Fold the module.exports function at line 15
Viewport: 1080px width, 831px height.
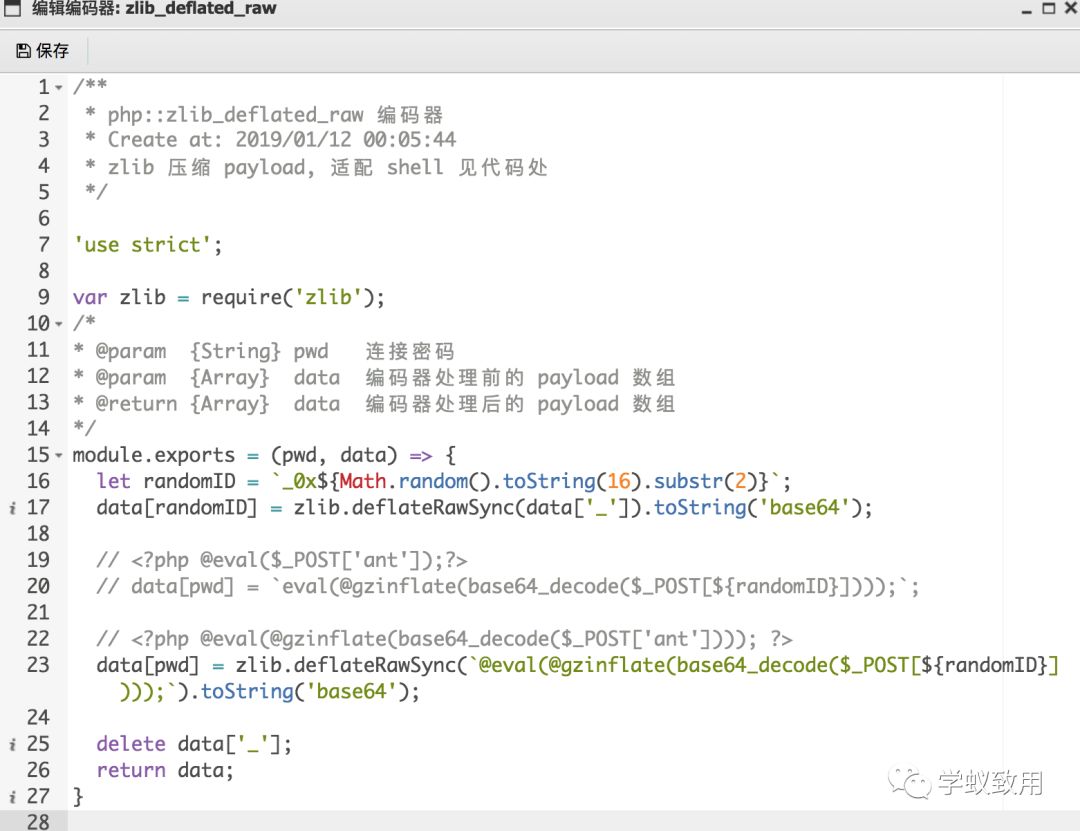pyautogui.click(x=59, y=455)
